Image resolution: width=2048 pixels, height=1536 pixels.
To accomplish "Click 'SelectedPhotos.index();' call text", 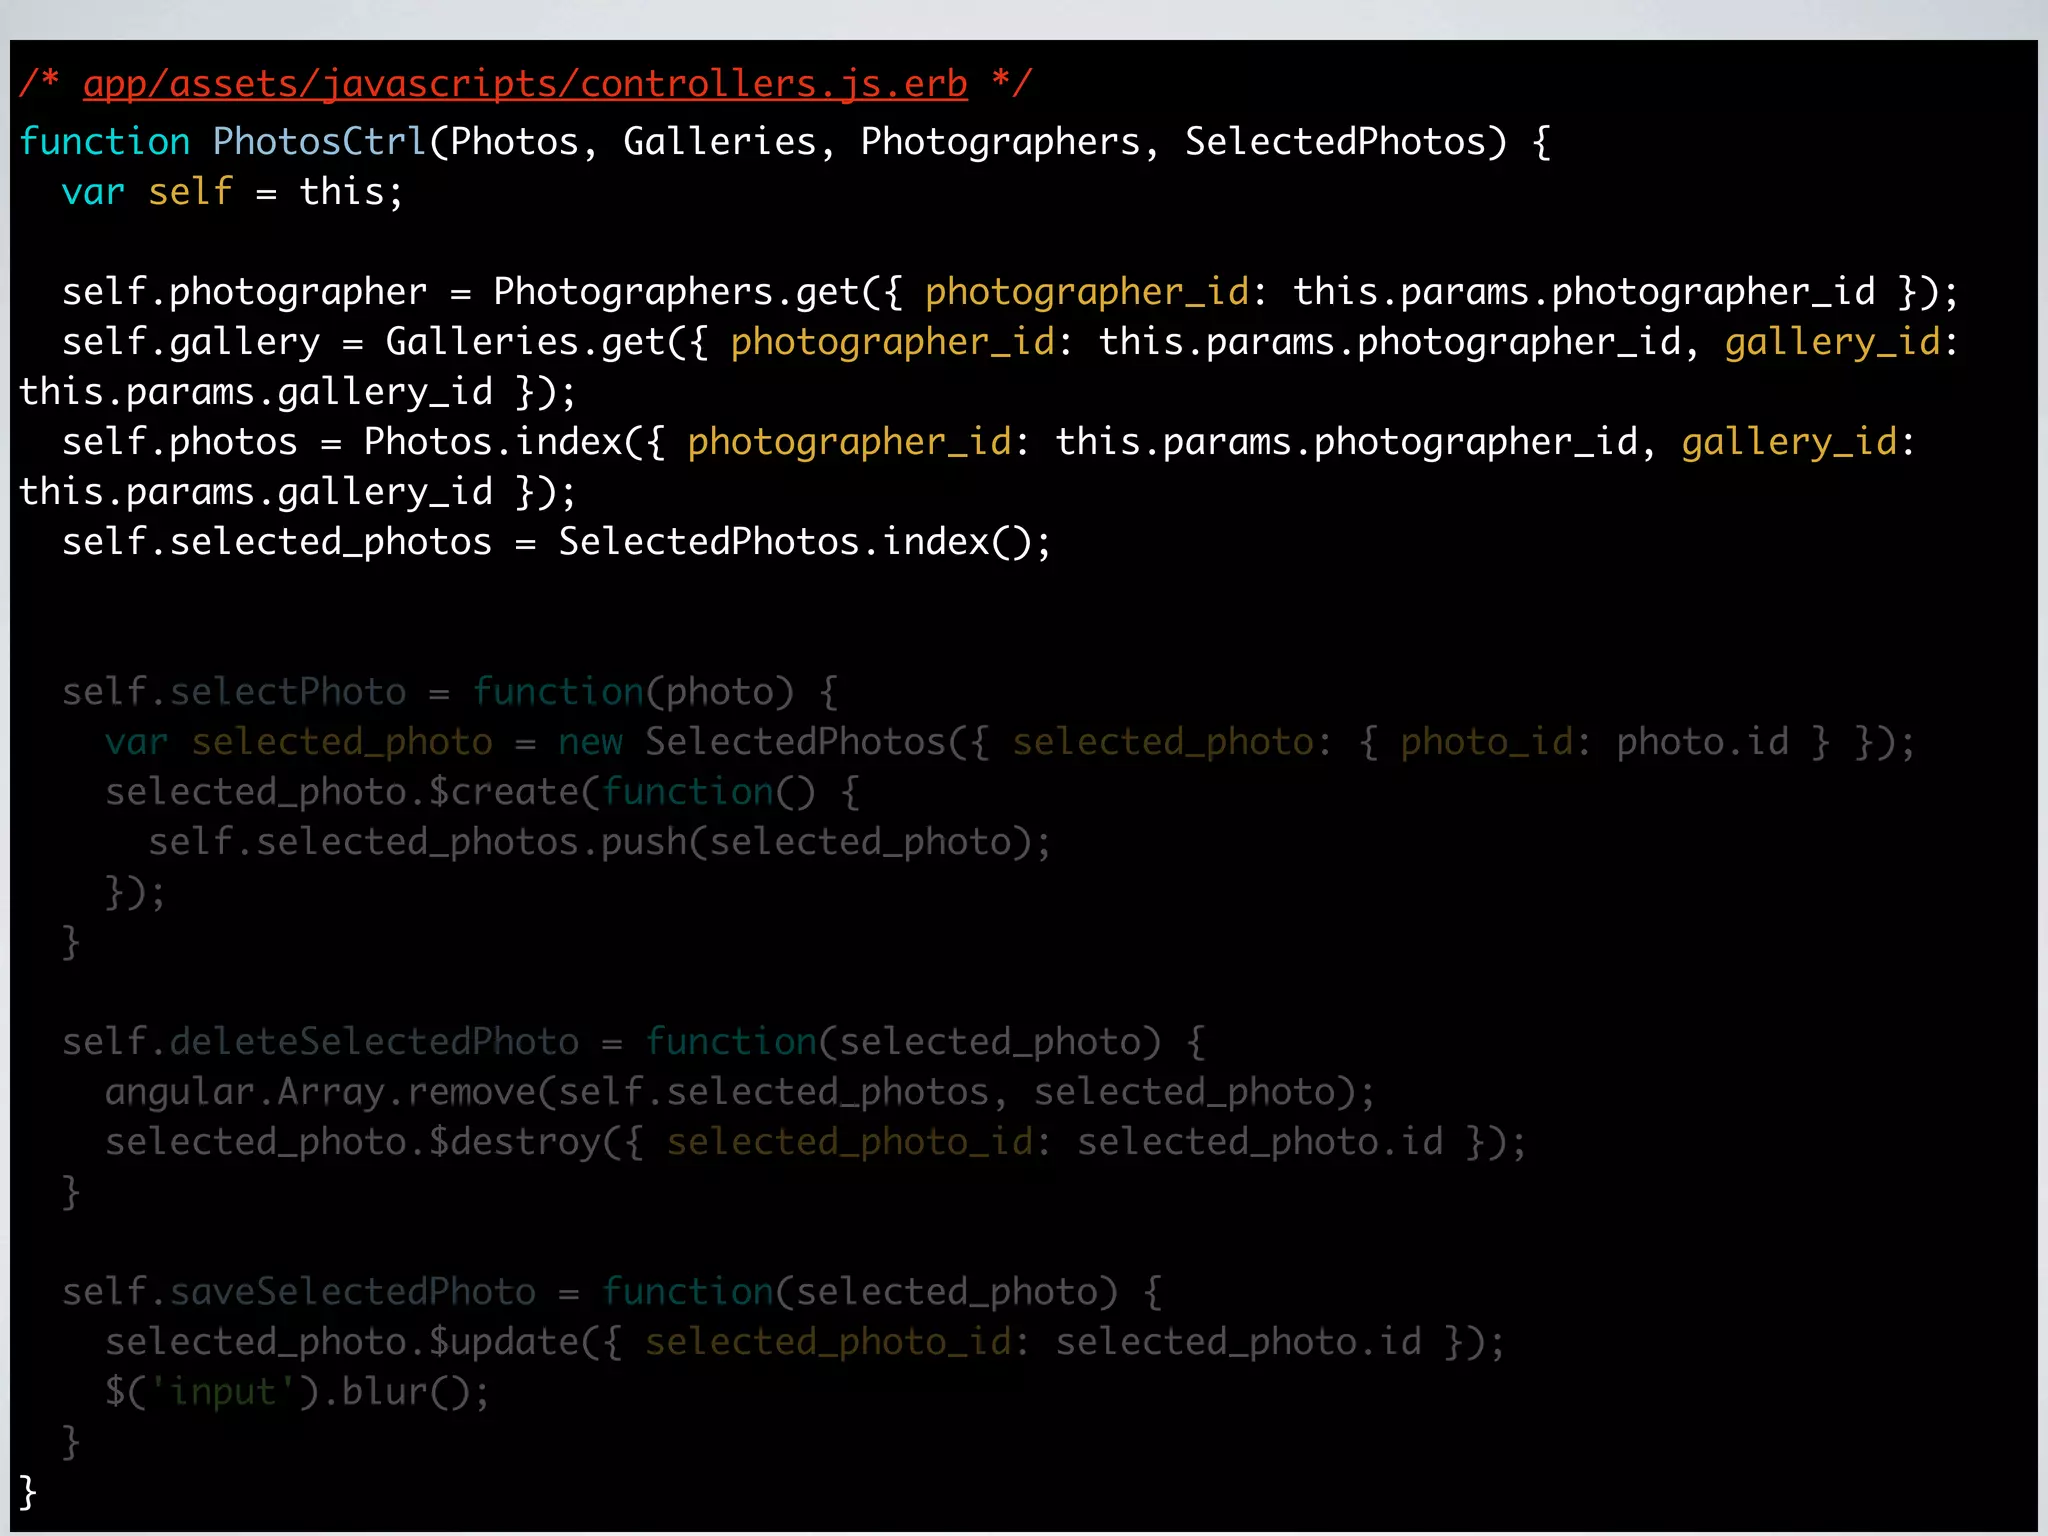I will pos(805,543).
